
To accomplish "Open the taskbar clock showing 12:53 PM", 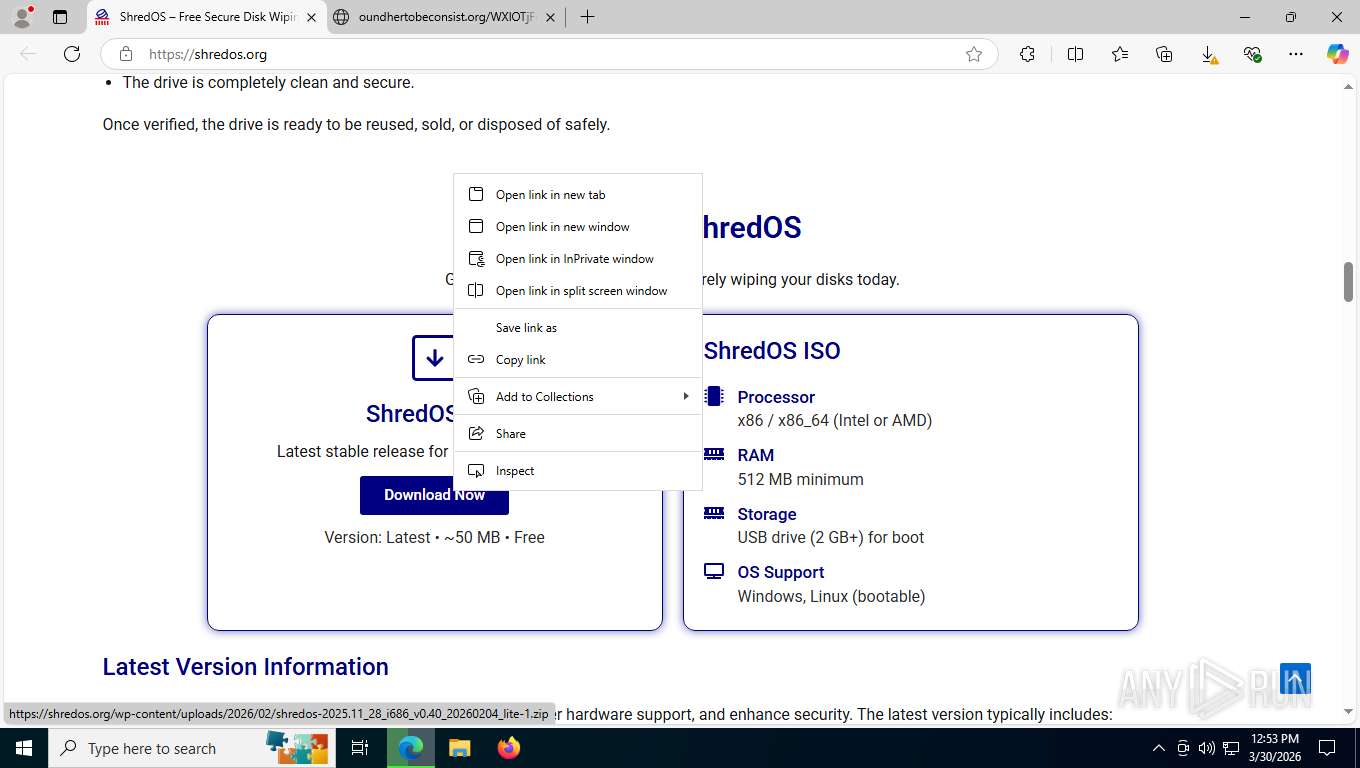I will pyautogui.click(x=1274, y=748).
